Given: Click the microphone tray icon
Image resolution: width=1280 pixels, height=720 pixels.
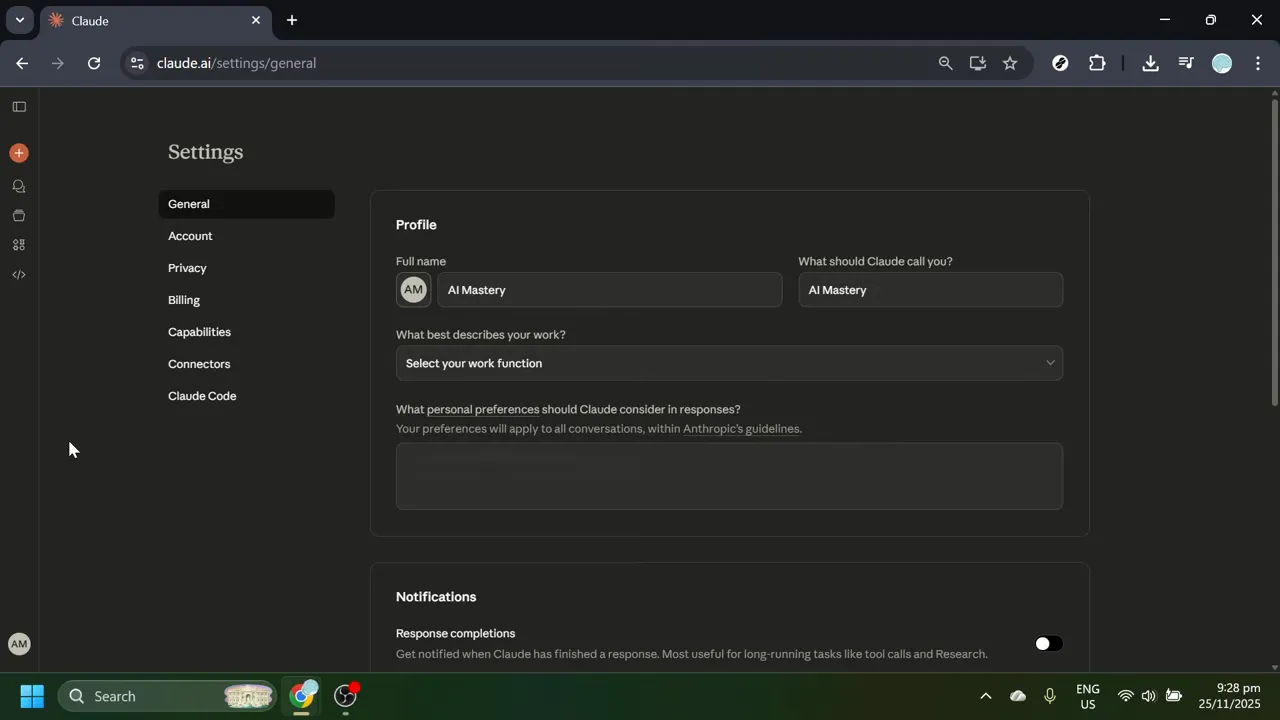Looking at the screenshot, I should coord(1049,696).
